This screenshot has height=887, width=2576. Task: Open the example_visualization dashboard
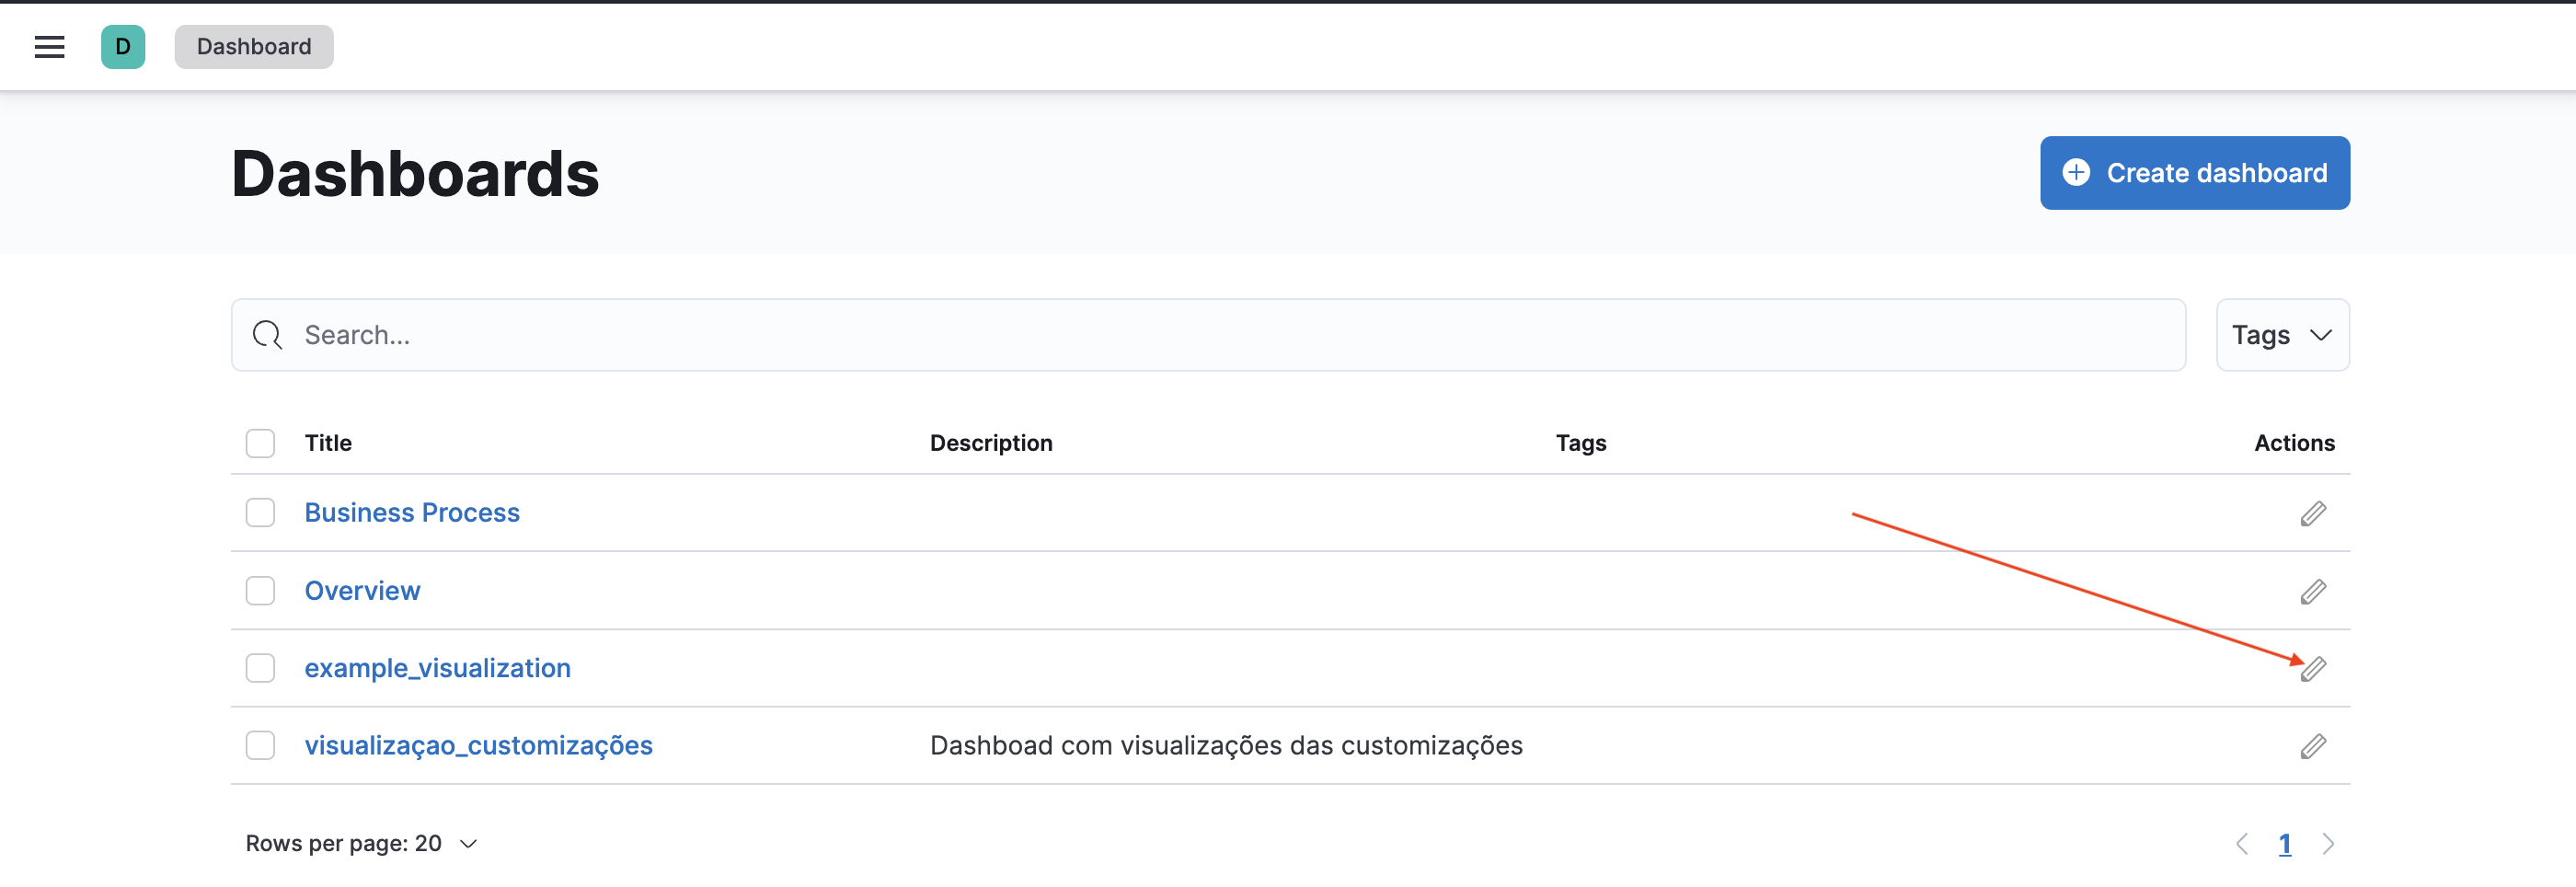tap(437, 668)
